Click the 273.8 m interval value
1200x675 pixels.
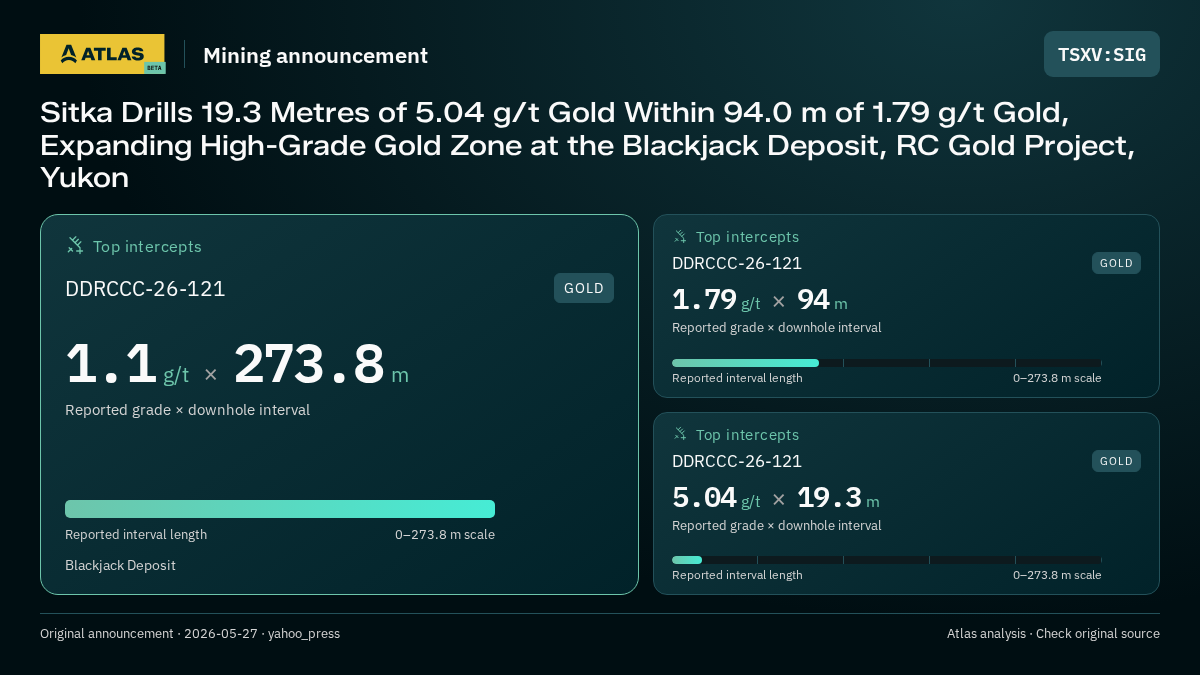[321, 365]
